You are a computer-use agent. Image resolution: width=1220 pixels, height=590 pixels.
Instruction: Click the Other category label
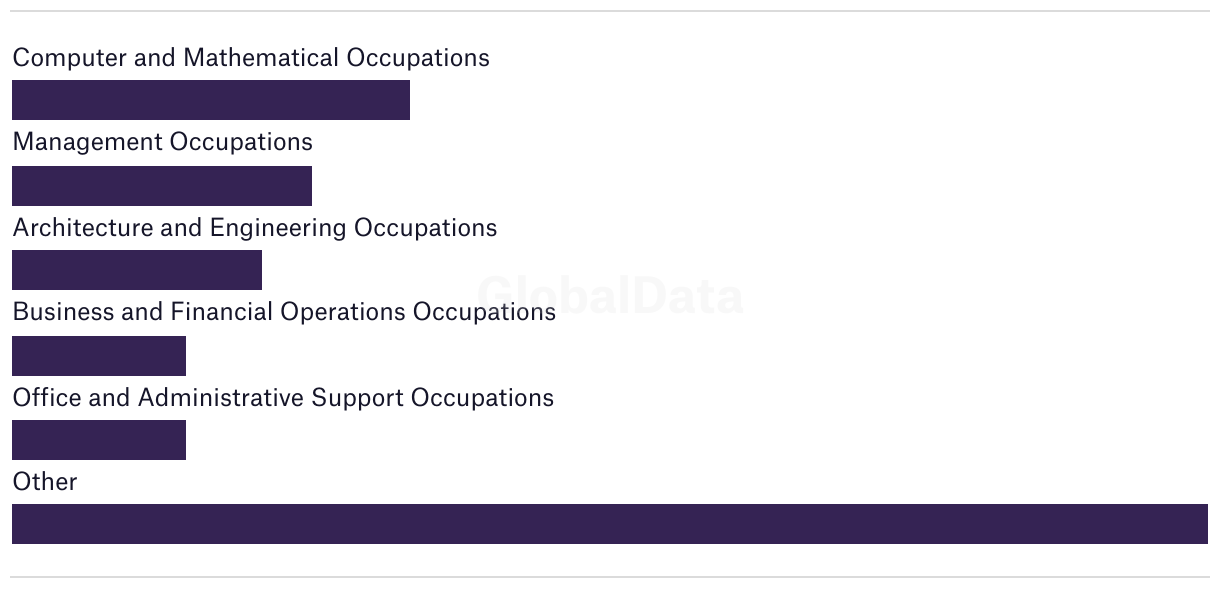45,482
